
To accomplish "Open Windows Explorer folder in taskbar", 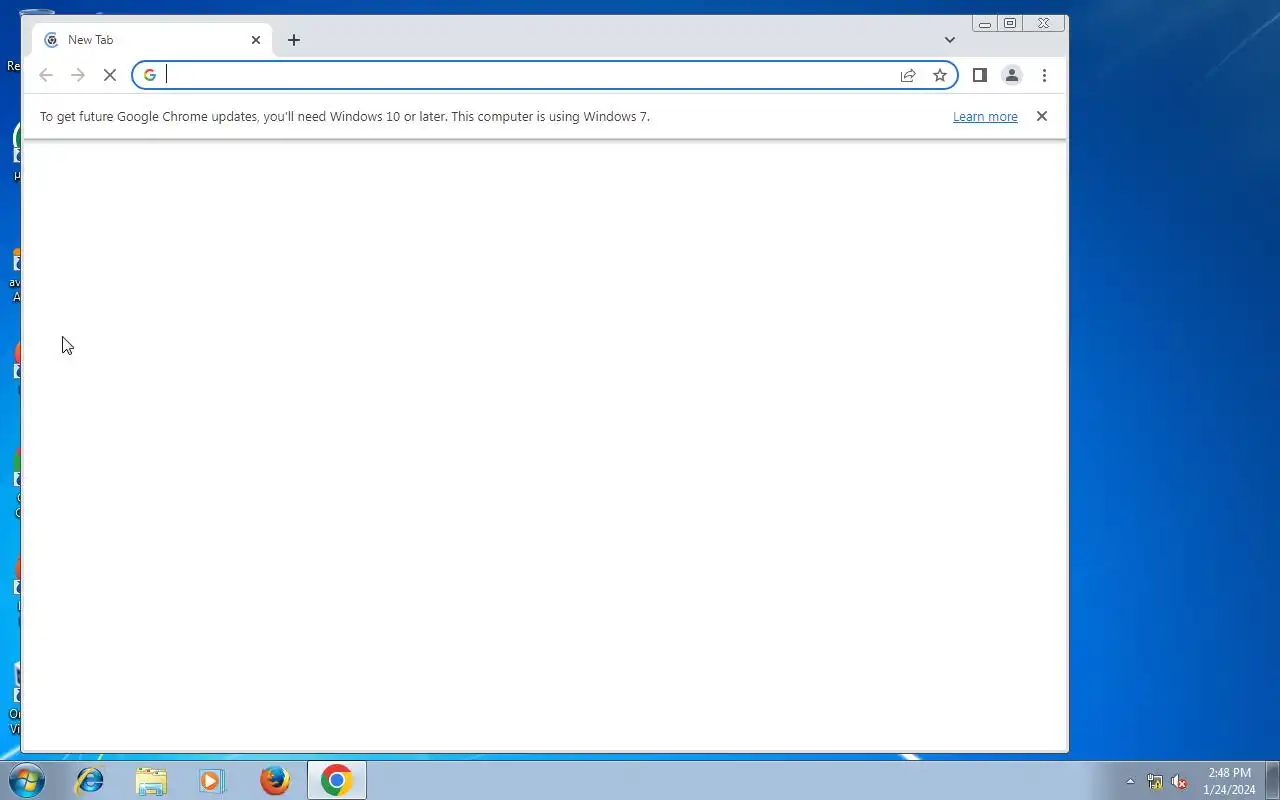I will [x=151, y=780].
